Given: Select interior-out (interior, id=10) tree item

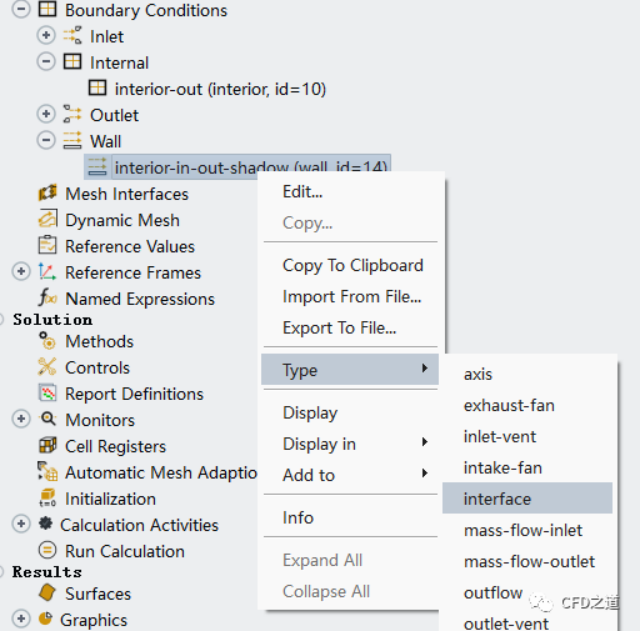Looking at the screenshot, I should click(220, 89).
